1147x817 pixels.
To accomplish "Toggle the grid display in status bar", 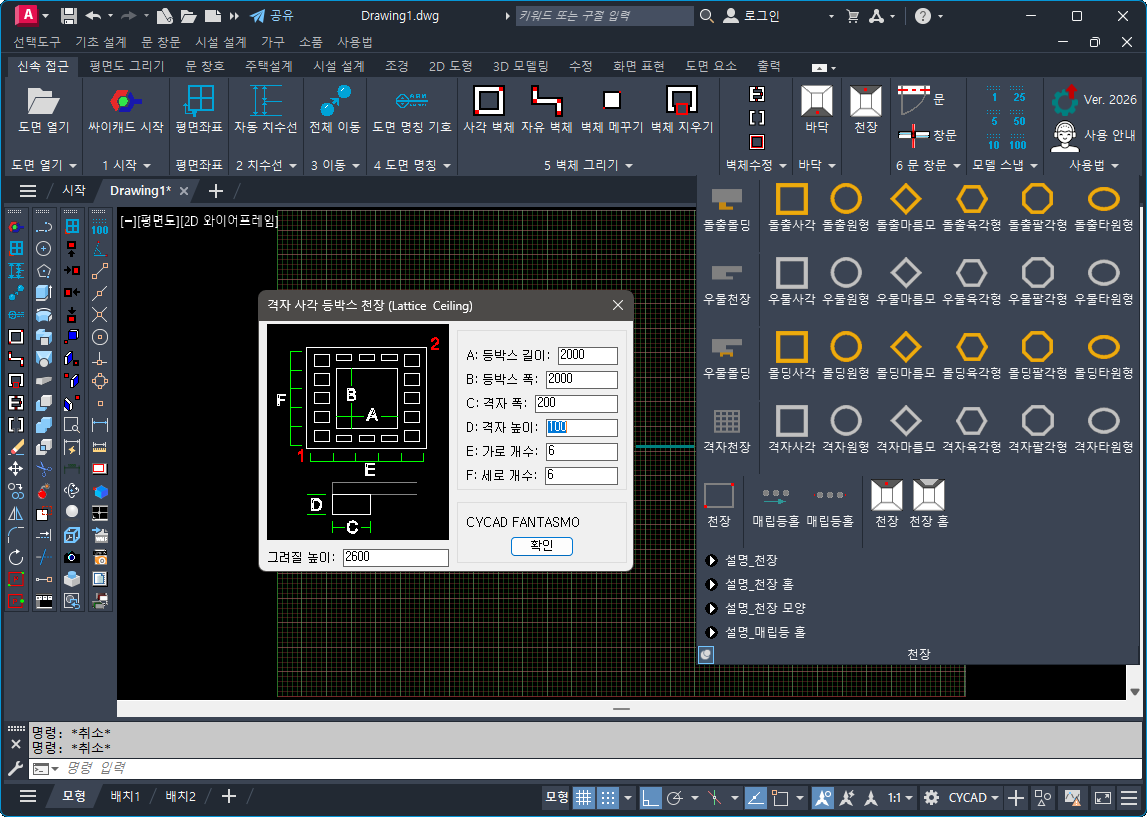I will [x=583, y=797].
